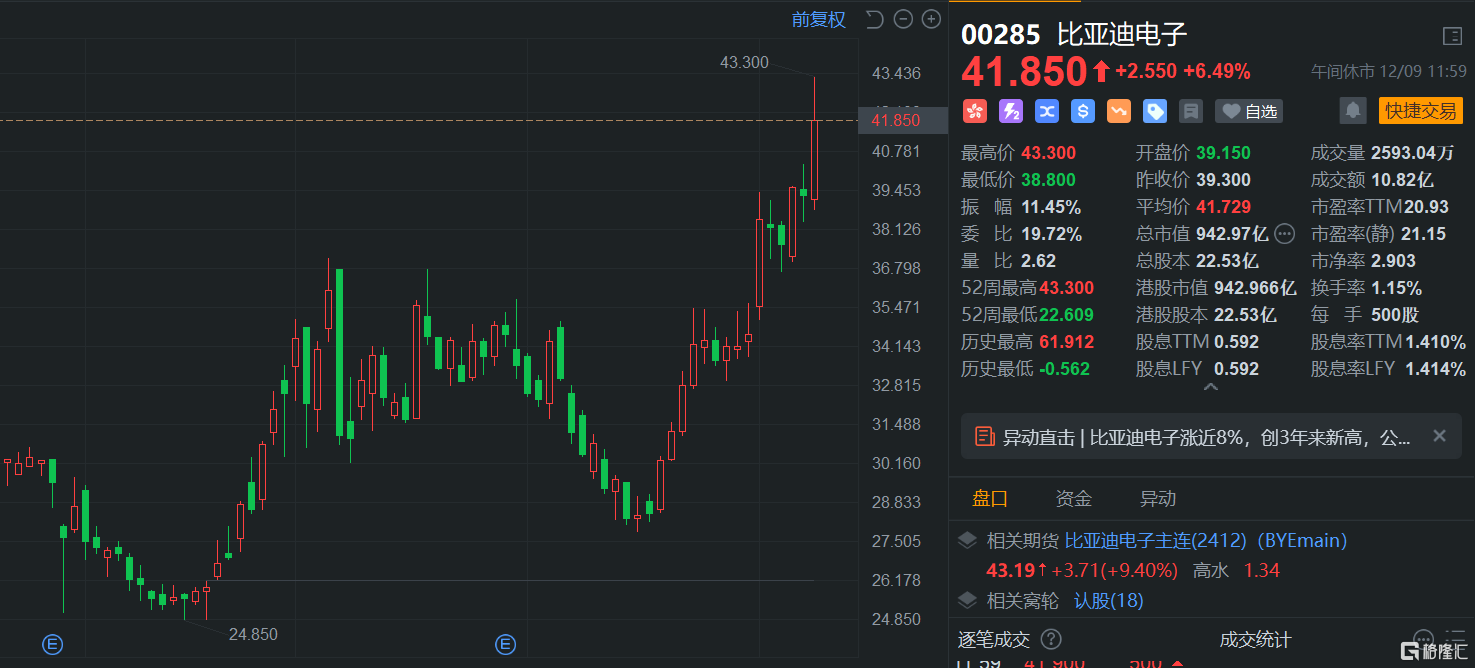Open the 前复权 adjustment dropdown
1475x668 pixels.
(x=819, y=19)
